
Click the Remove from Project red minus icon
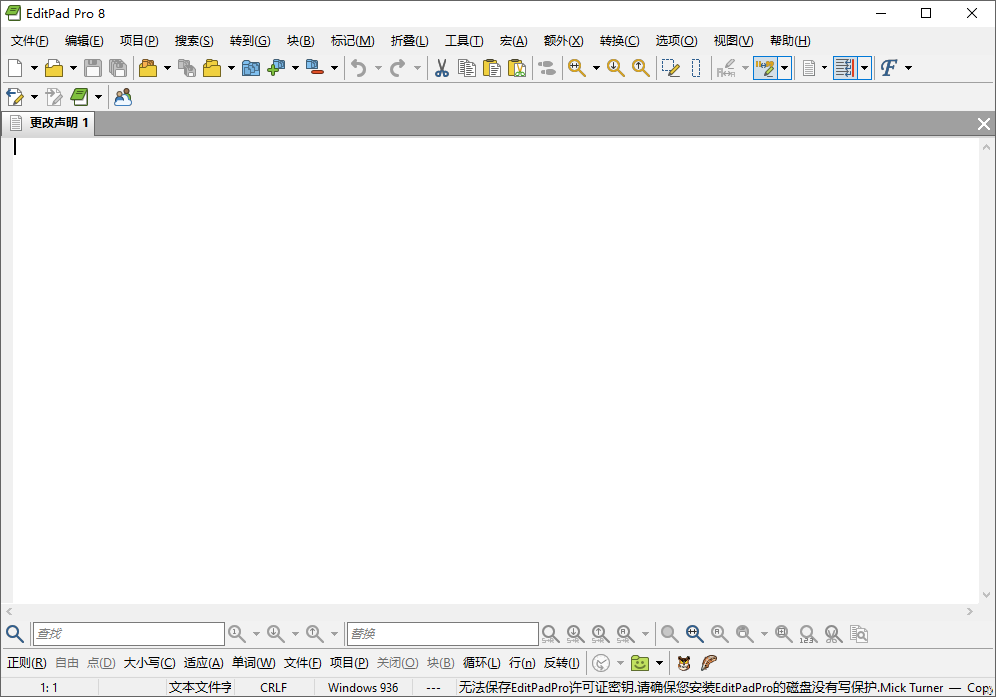[315, 68]
